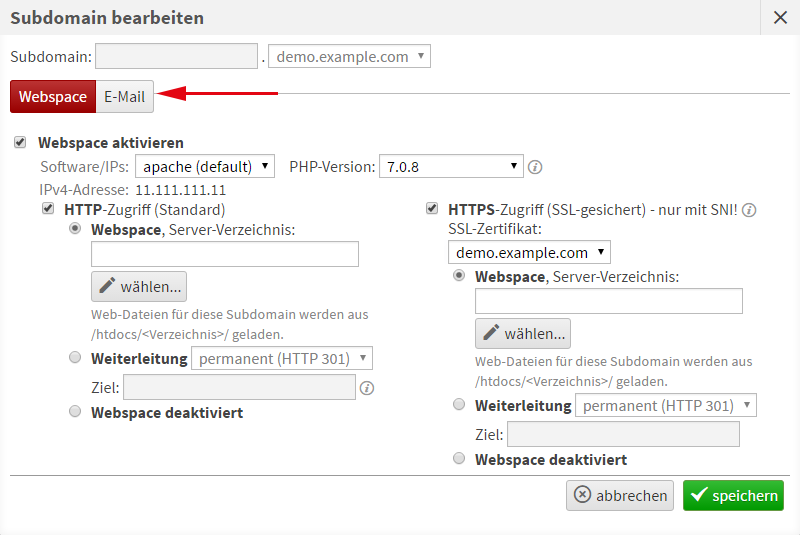Click the abbrechen button
The width and height of the screenshot is (800, 535).
[x=621, y=496]
